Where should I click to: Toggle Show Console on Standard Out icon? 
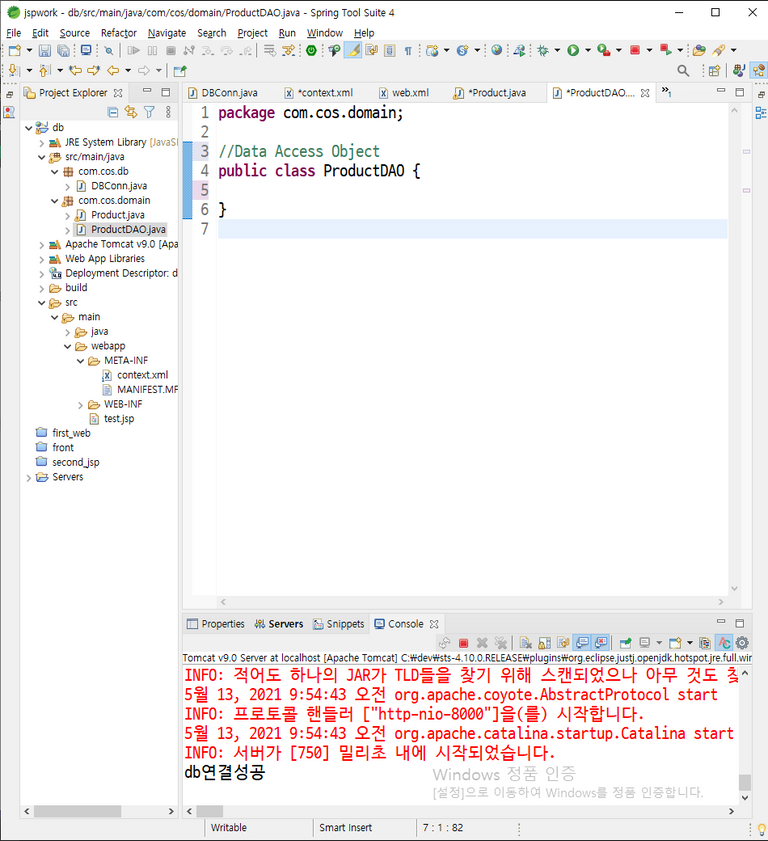(582, 643)
